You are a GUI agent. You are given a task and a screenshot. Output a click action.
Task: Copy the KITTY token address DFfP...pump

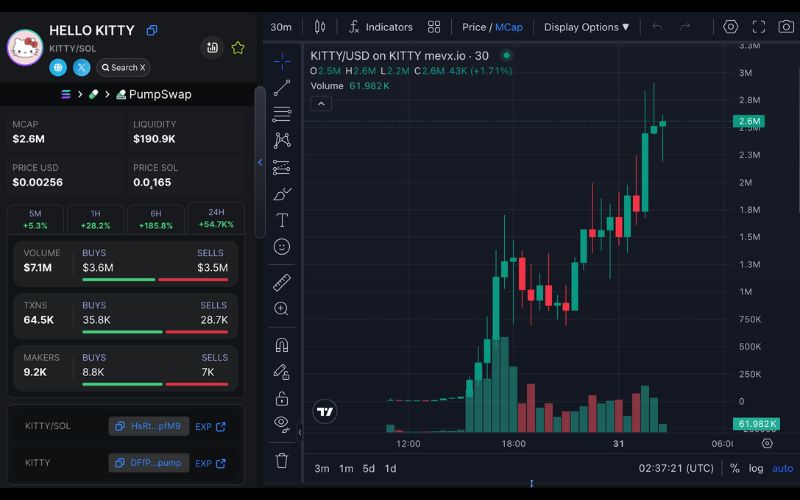(149, 463)
